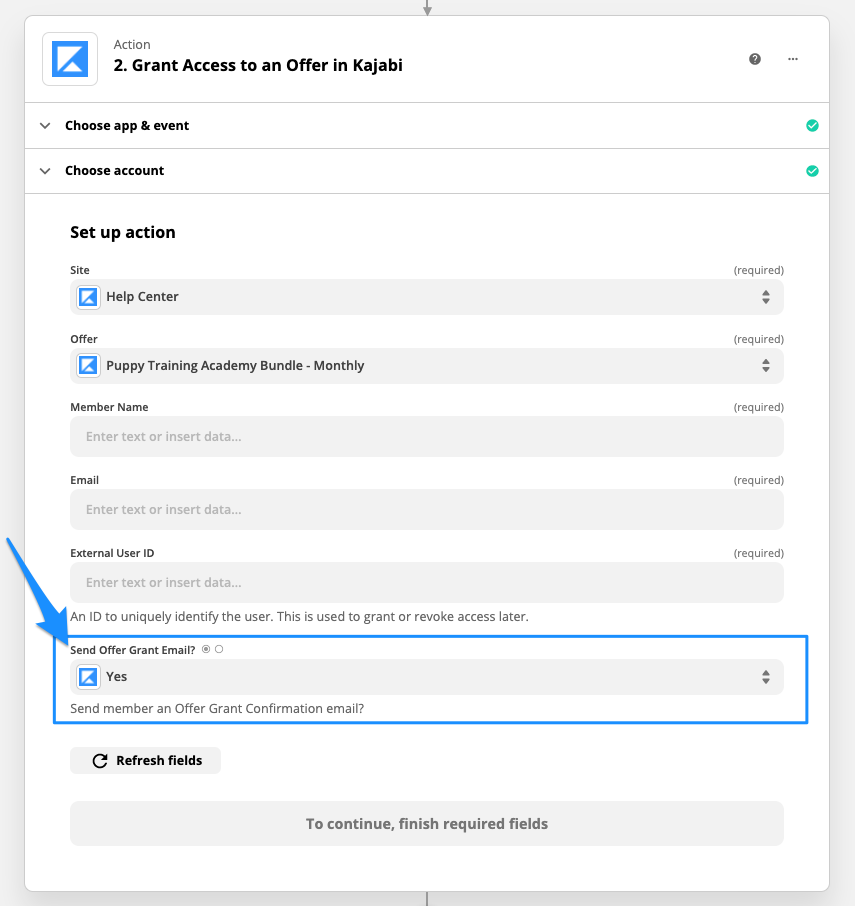Open the Offer dropdown for Puppy Training Academy
The width and height of the screenshot is (855, 906).
coord(427,366)
